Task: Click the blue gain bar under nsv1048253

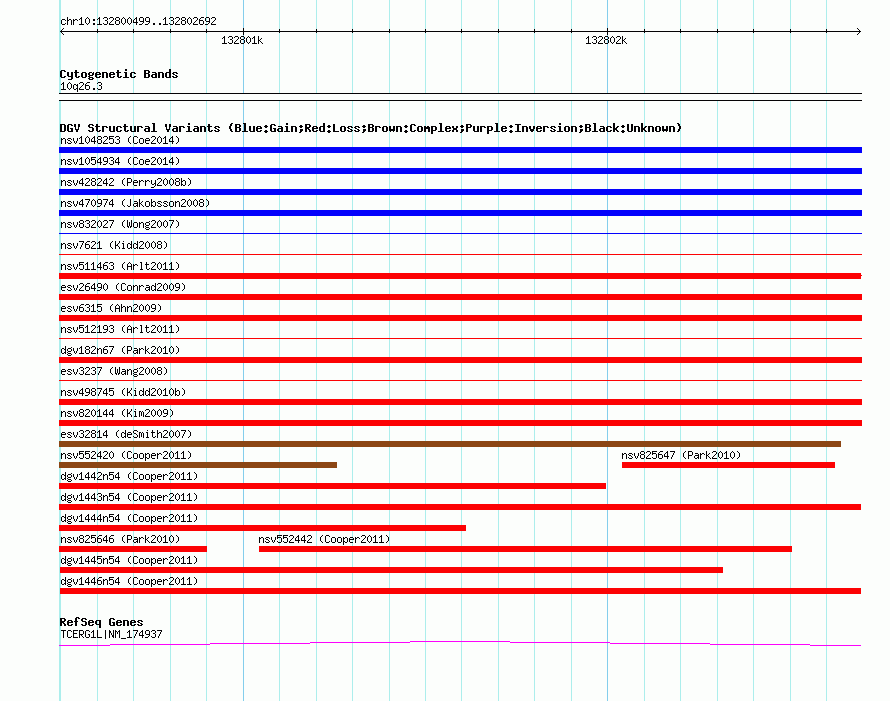Action: (460, 150)
